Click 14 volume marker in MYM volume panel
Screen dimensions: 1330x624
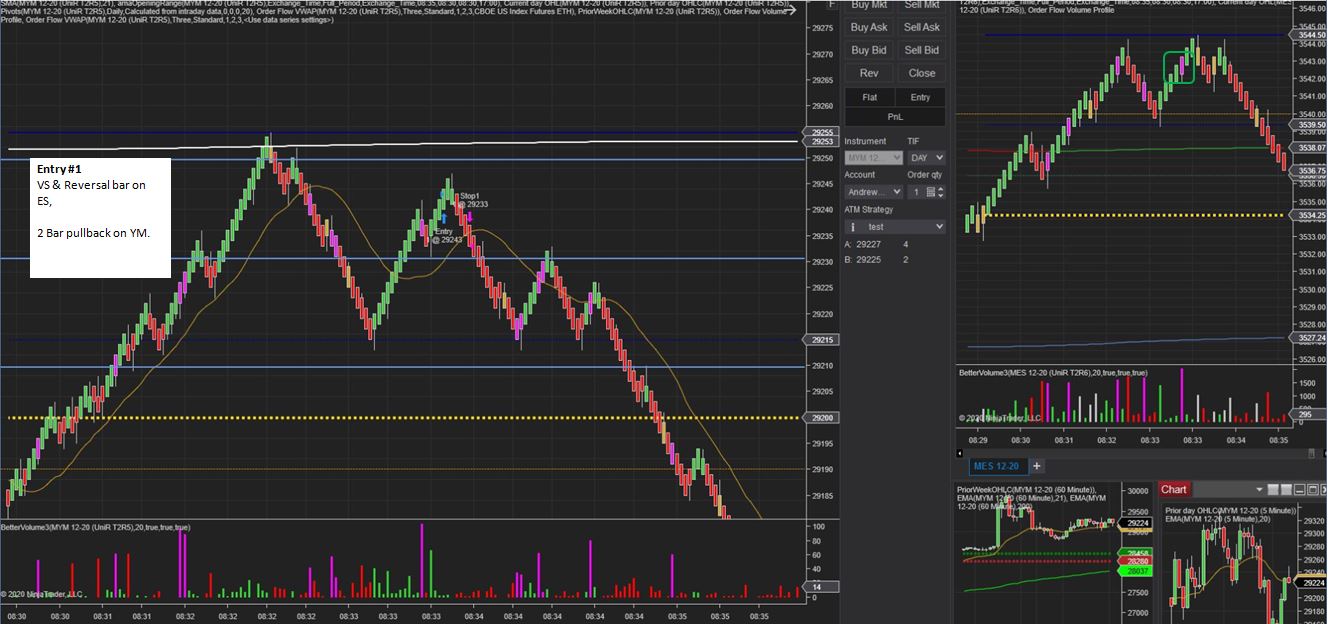tap(819, 587)
